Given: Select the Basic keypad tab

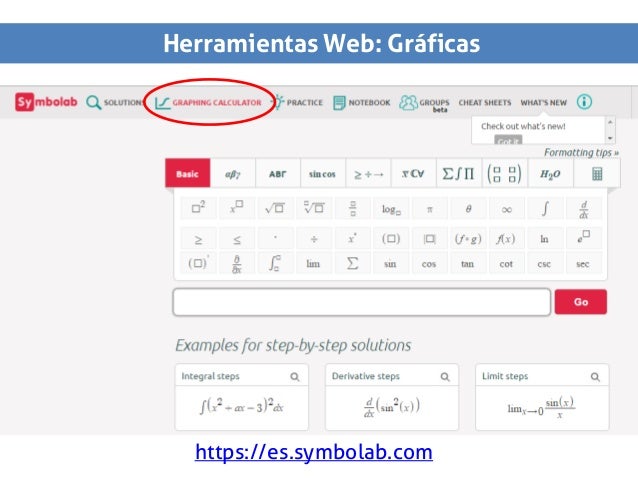Looking at the screenshot, I should (x=188, y=173).
